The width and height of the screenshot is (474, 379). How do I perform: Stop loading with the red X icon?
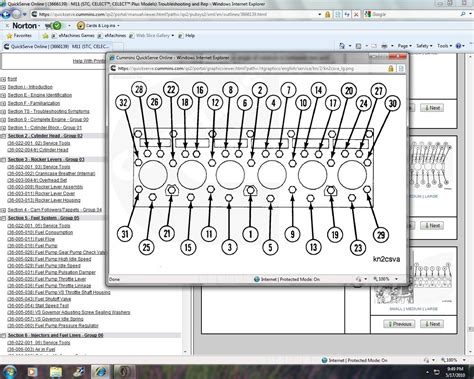[356, 14]
